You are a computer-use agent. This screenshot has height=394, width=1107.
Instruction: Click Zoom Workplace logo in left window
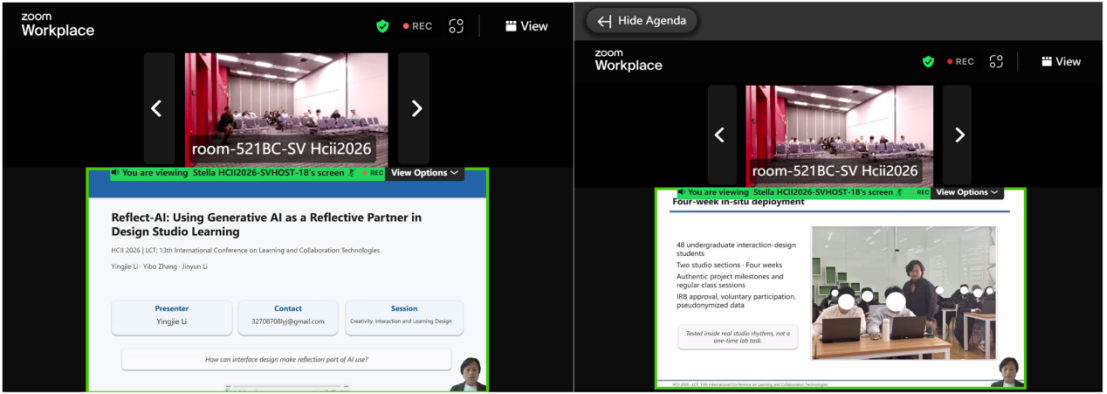click(57, 25)
